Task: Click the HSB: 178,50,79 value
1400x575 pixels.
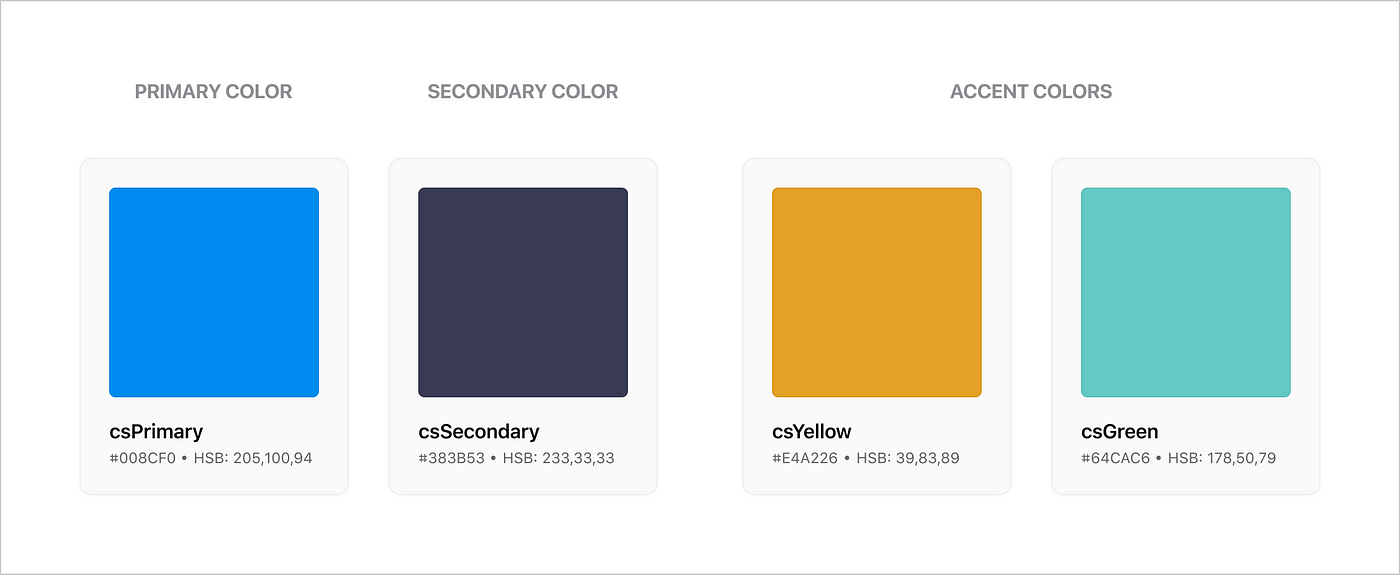Action: point(1222,459)
